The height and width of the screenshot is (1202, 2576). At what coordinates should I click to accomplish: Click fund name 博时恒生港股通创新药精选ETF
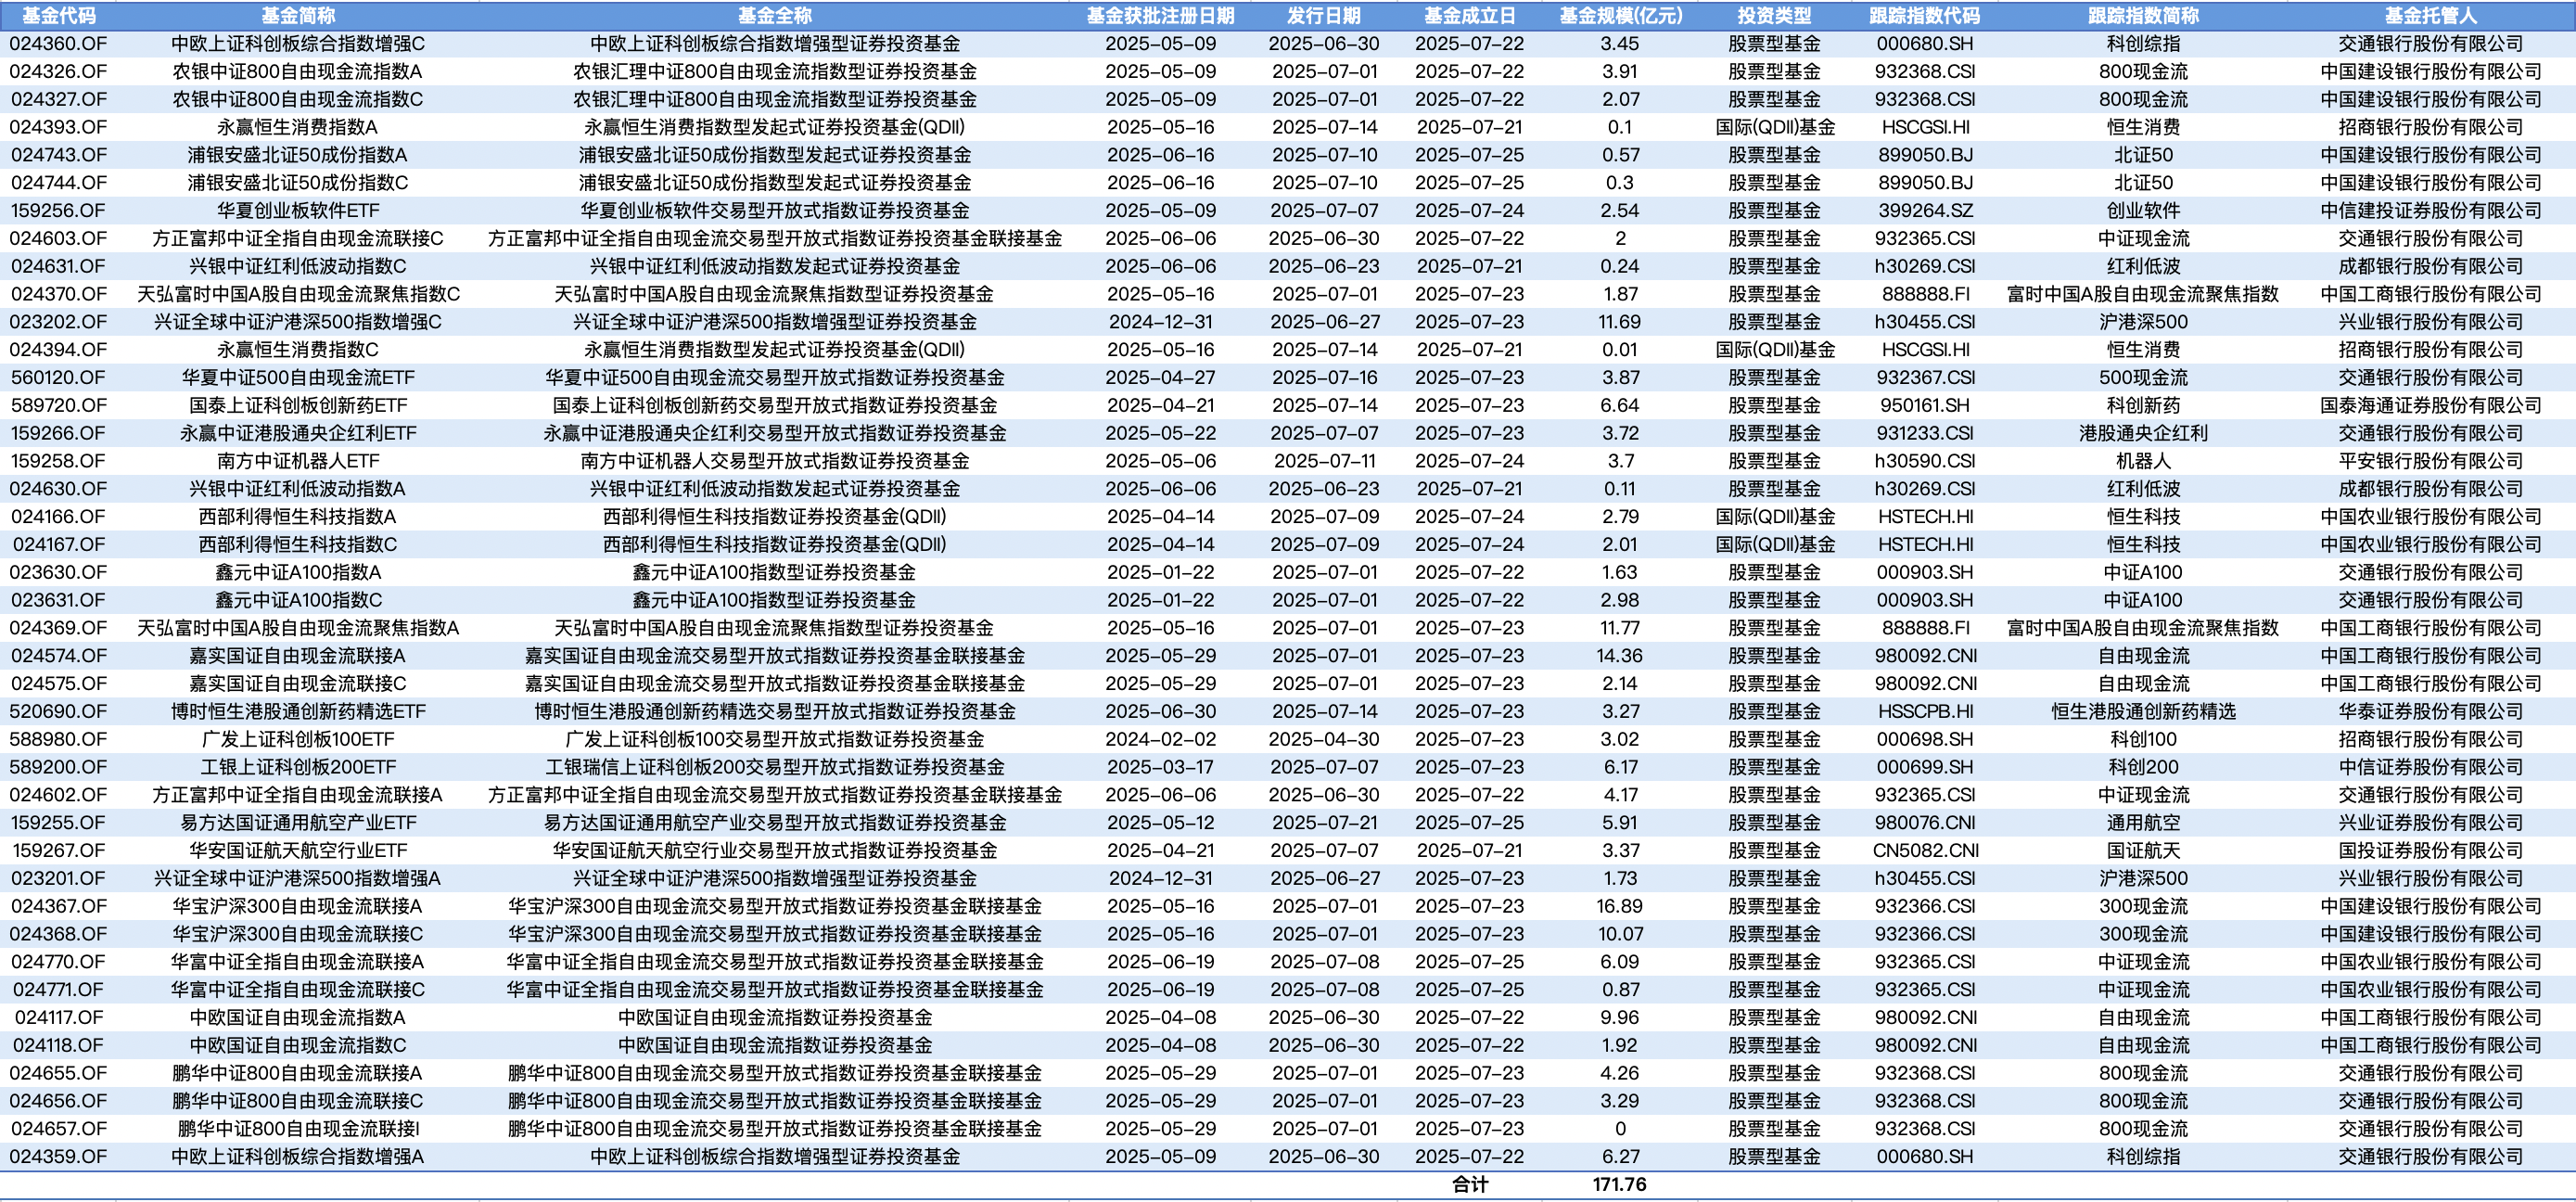[298, 711]
